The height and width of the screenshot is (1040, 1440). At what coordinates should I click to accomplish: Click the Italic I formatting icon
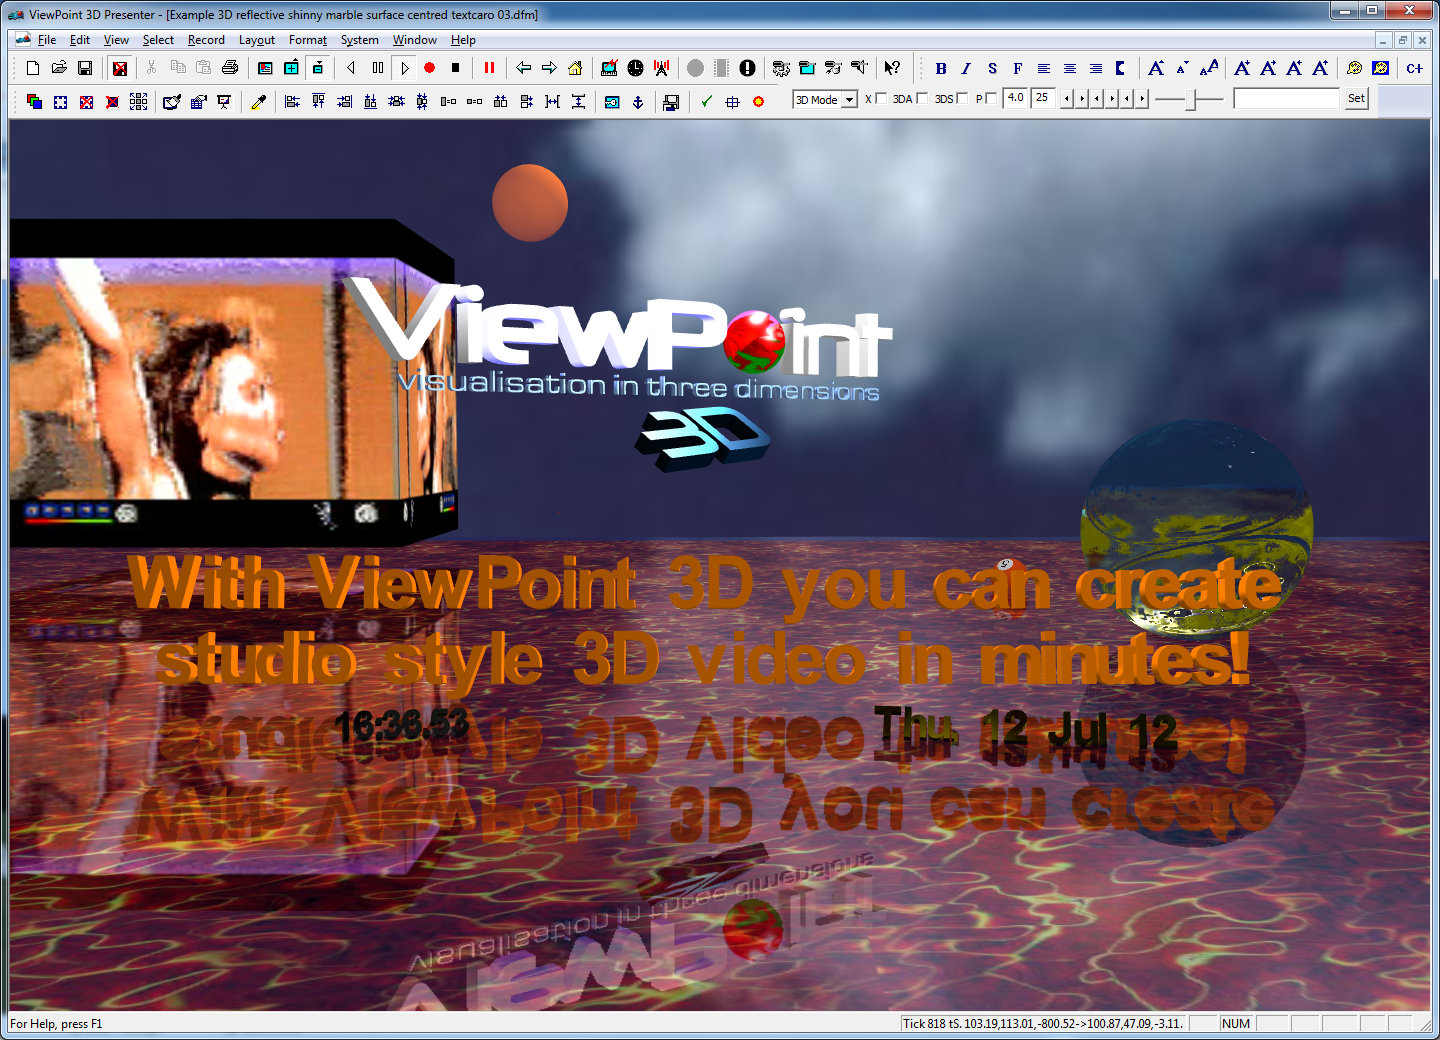point(966,68)
